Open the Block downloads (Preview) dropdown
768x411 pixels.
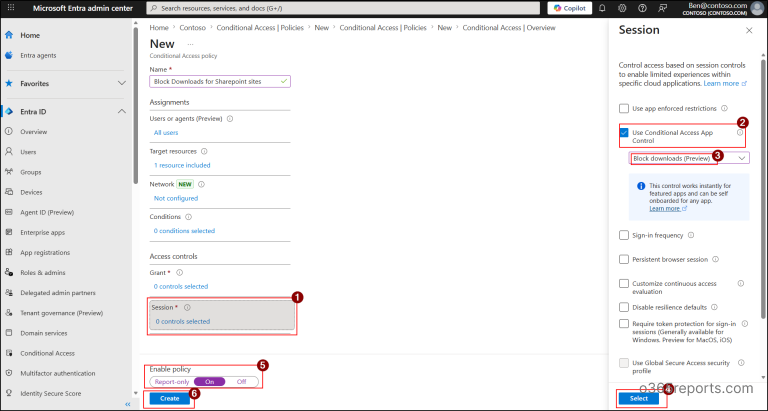(689, 158)
